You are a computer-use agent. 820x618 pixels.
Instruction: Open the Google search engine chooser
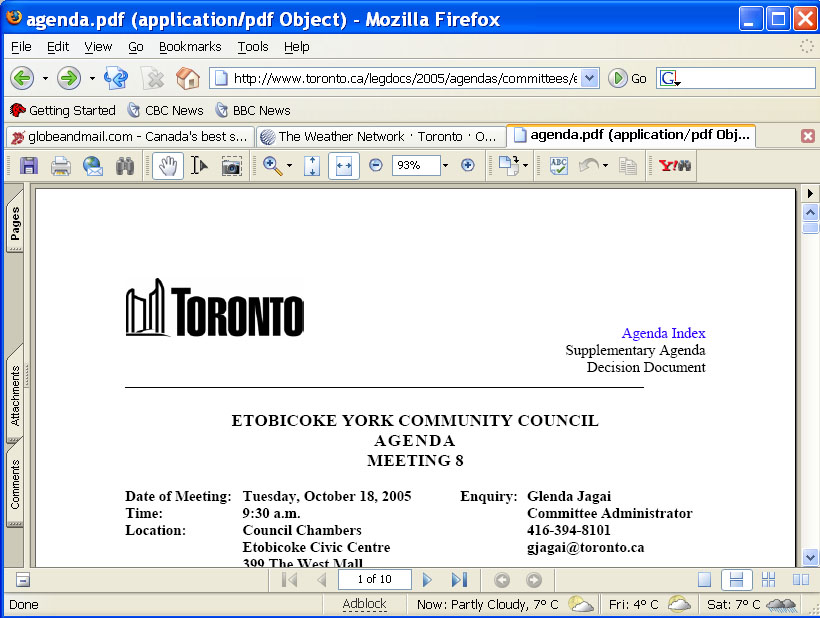pyautogui.click(x=670, y=78)
